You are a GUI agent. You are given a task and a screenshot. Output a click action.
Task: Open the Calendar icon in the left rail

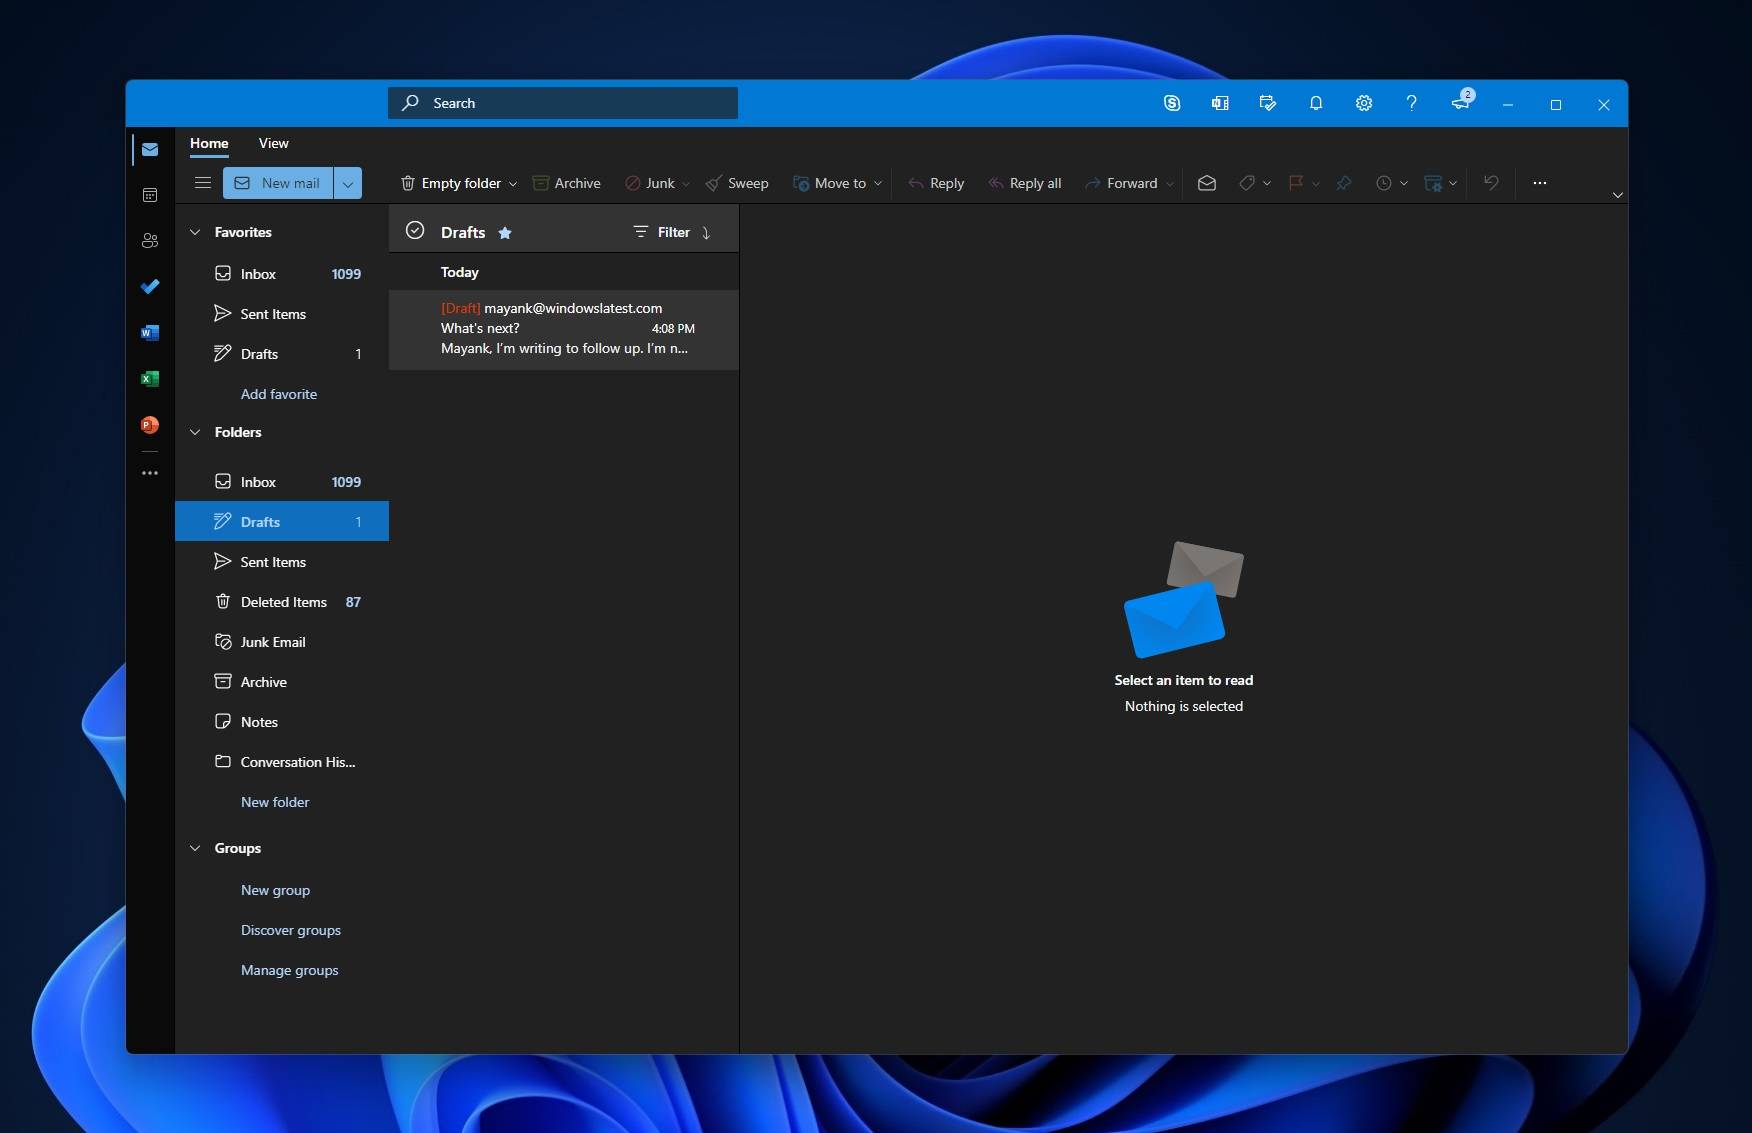(150, 195)
